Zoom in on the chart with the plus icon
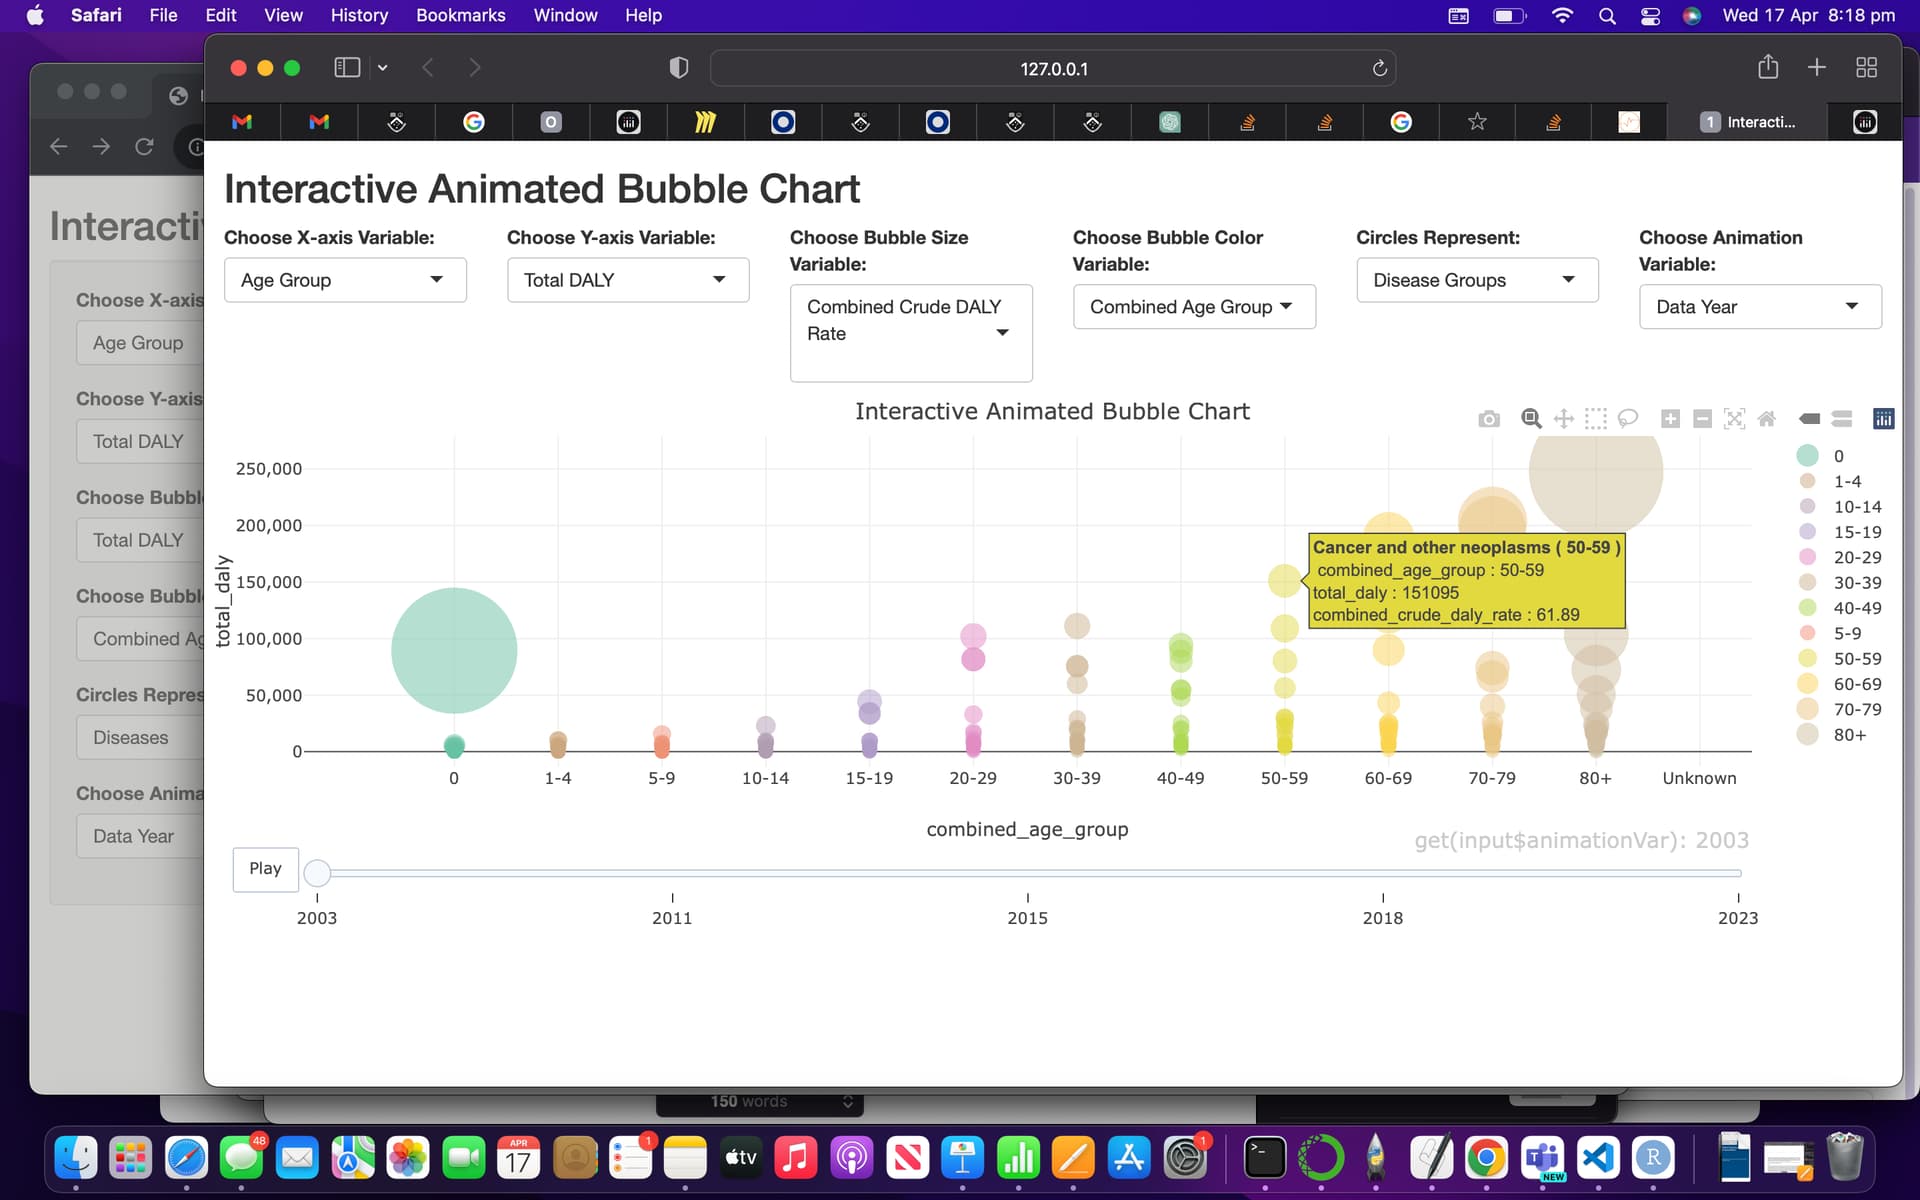This screenshot has width=1920, height=1200. [1669, 419]
